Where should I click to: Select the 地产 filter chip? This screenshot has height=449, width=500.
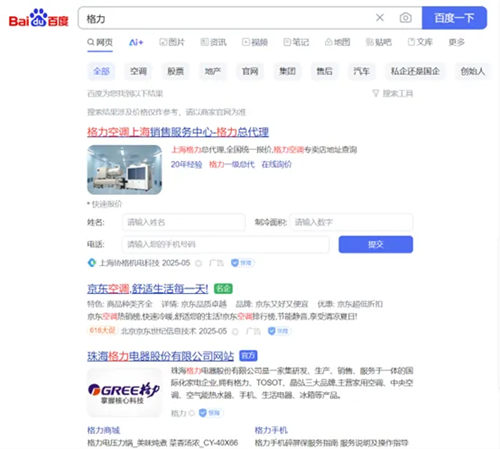tap(213, 71)
